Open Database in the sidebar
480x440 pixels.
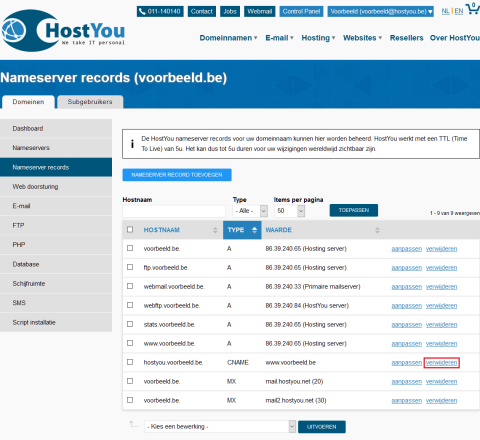pyautogui.click(x=56, y=264)
